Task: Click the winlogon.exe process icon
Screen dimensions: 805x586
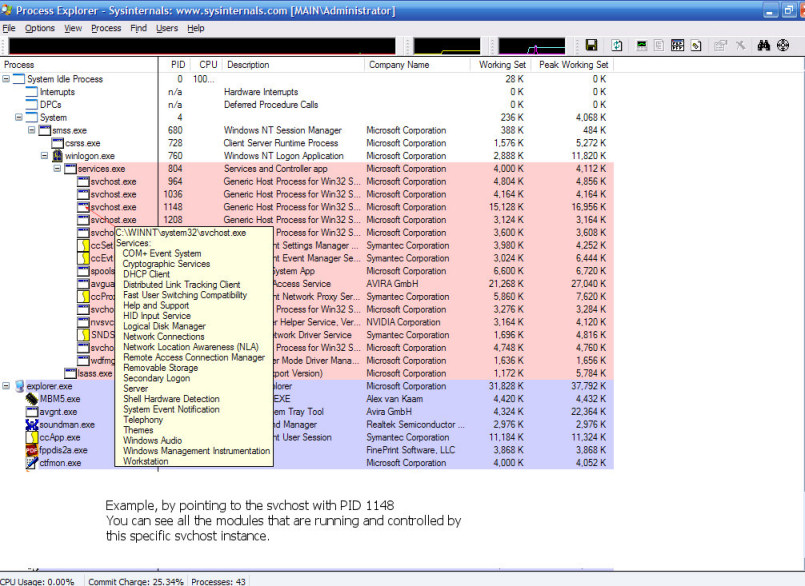Action: pos(58,156)
